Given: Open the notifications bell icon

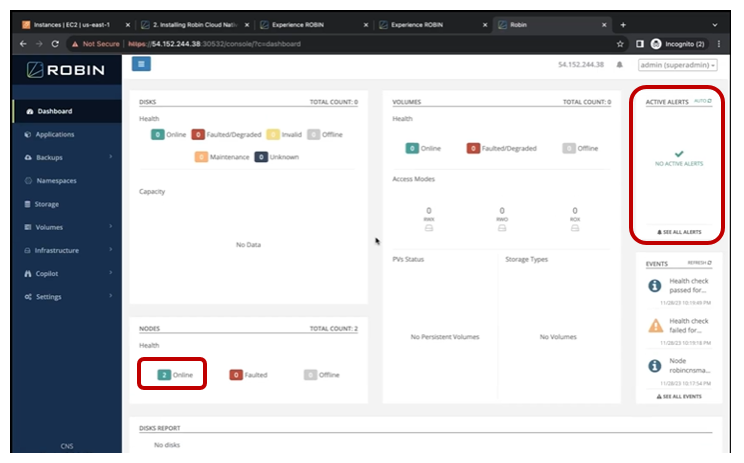Looking at the screenshot, I should click(x=619, y=65).
